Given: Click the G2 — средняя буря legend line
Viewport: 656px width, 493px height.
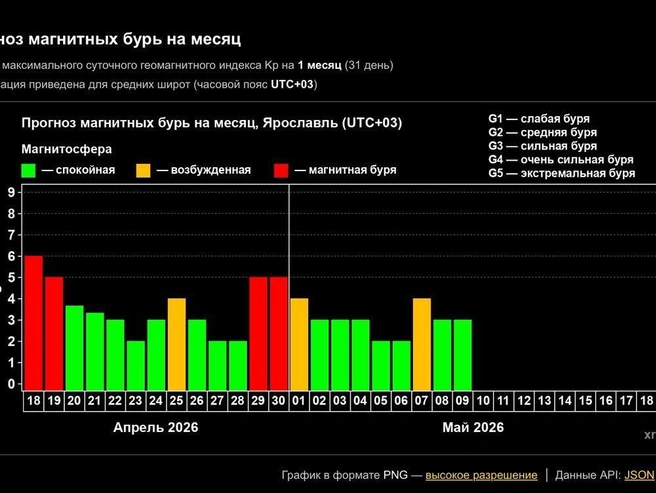Looking at the screenshot, I should click(543, 132).
